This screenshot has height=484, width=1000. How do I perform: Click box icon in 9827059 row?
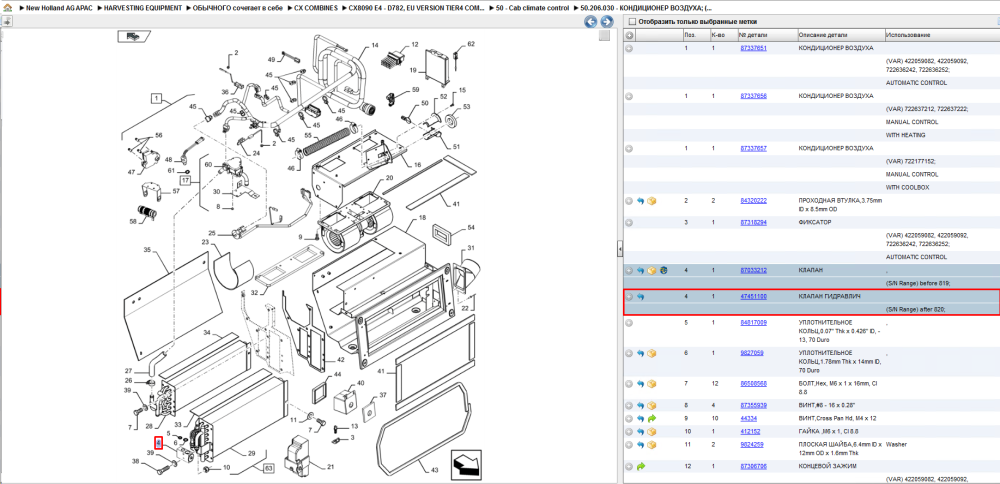pyautogui.click(x=652, y=353)
